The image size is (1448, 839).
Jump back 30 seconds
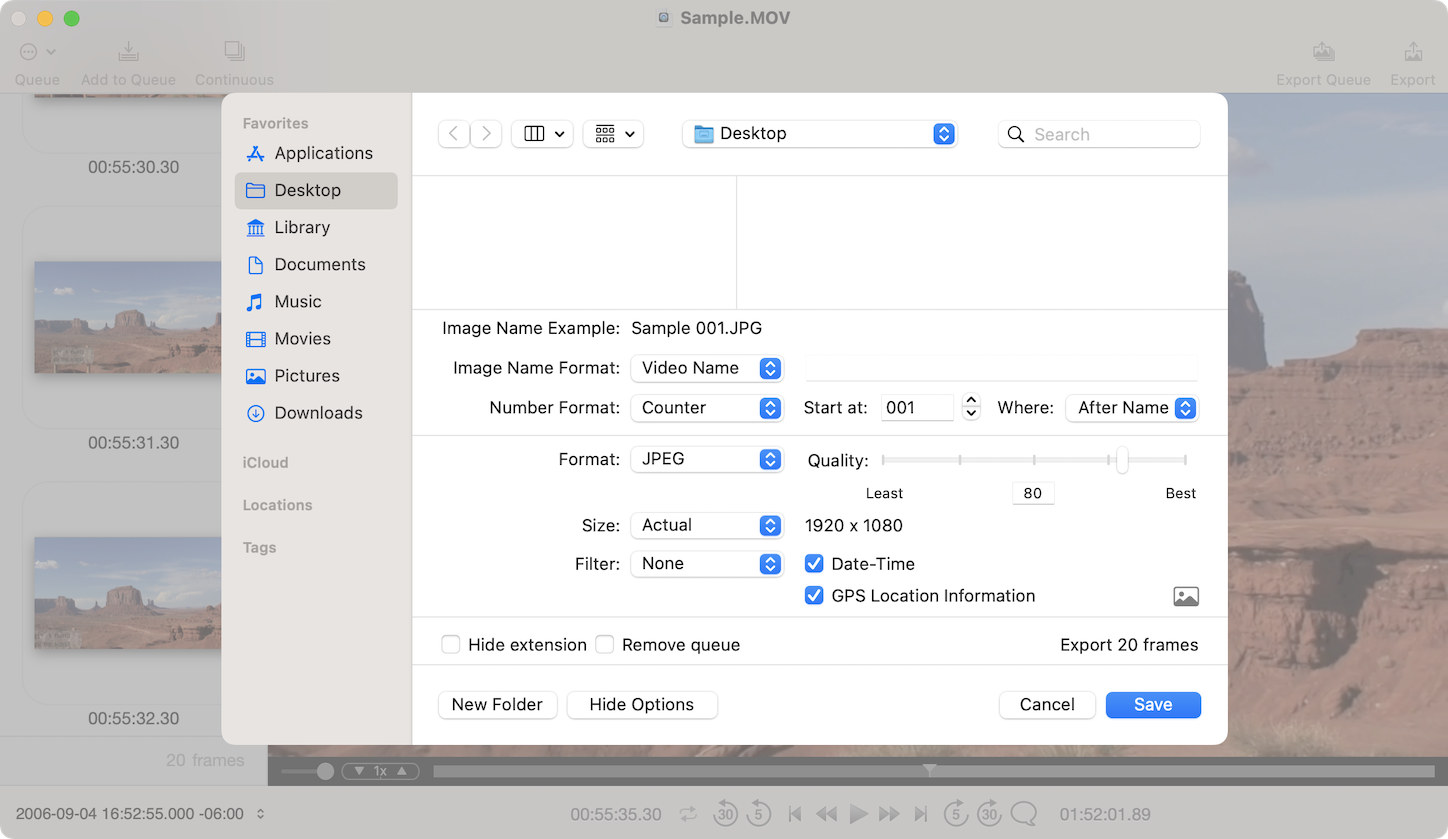(725, 813)
